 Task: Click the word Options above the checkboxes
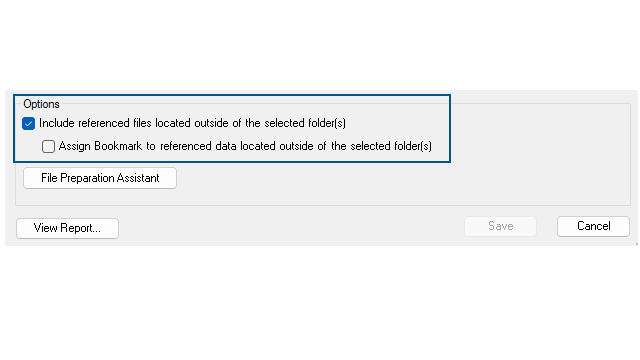pos(41,104)
